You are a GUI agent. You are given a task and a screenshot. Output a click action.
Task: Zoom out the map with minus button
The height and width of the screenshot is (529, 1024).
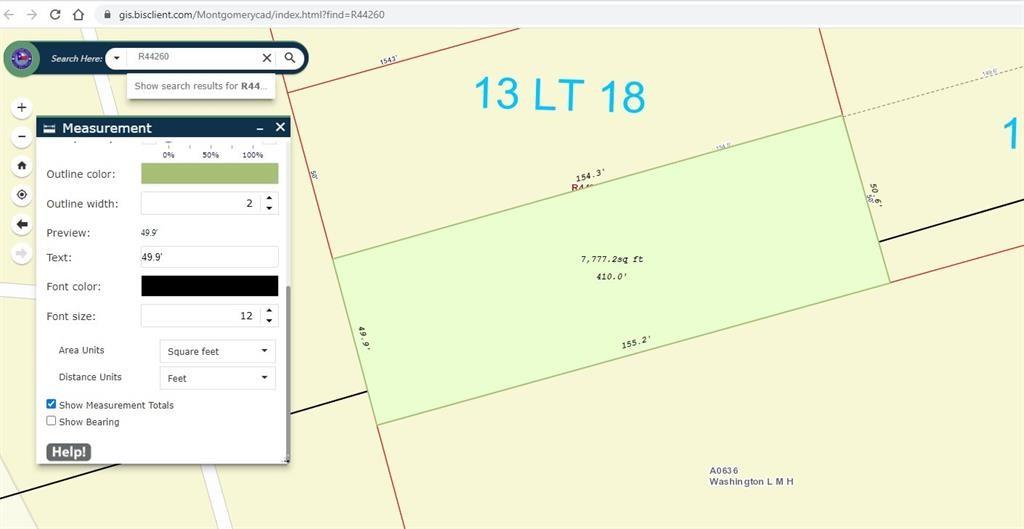point(22,136)
